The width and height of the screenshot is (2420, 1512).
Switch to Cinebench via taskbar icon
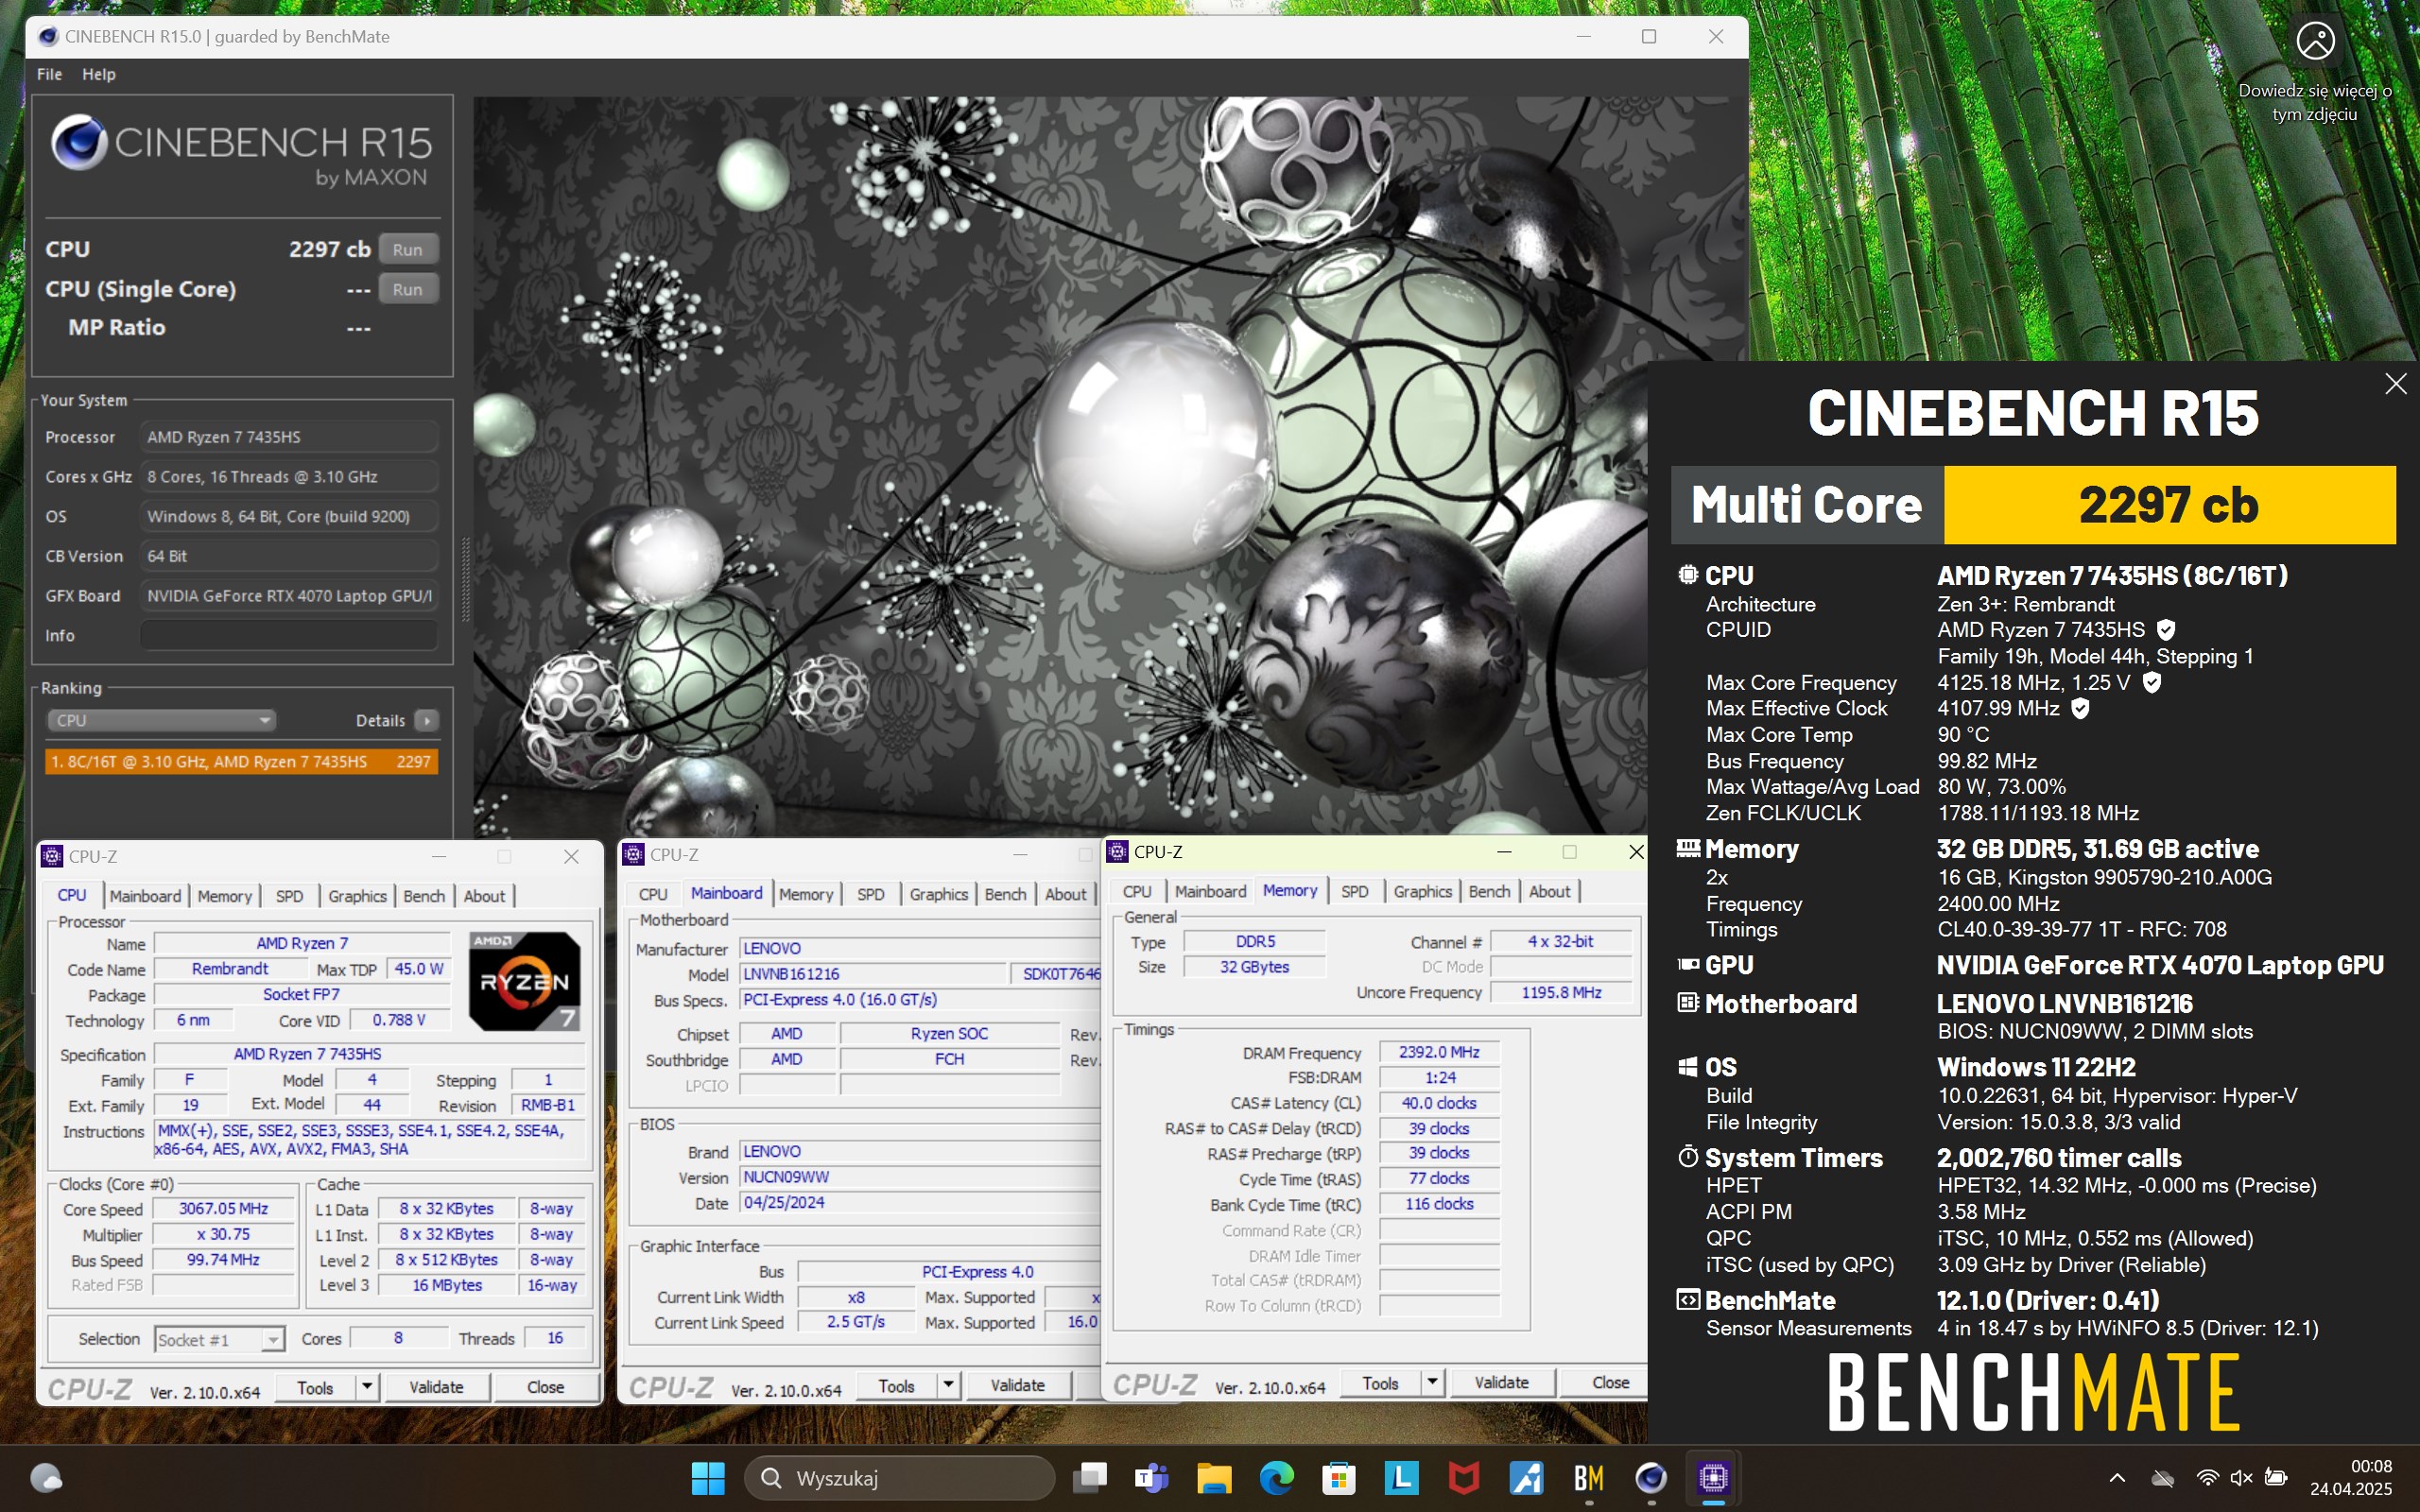click(x=1651, y=1478)
